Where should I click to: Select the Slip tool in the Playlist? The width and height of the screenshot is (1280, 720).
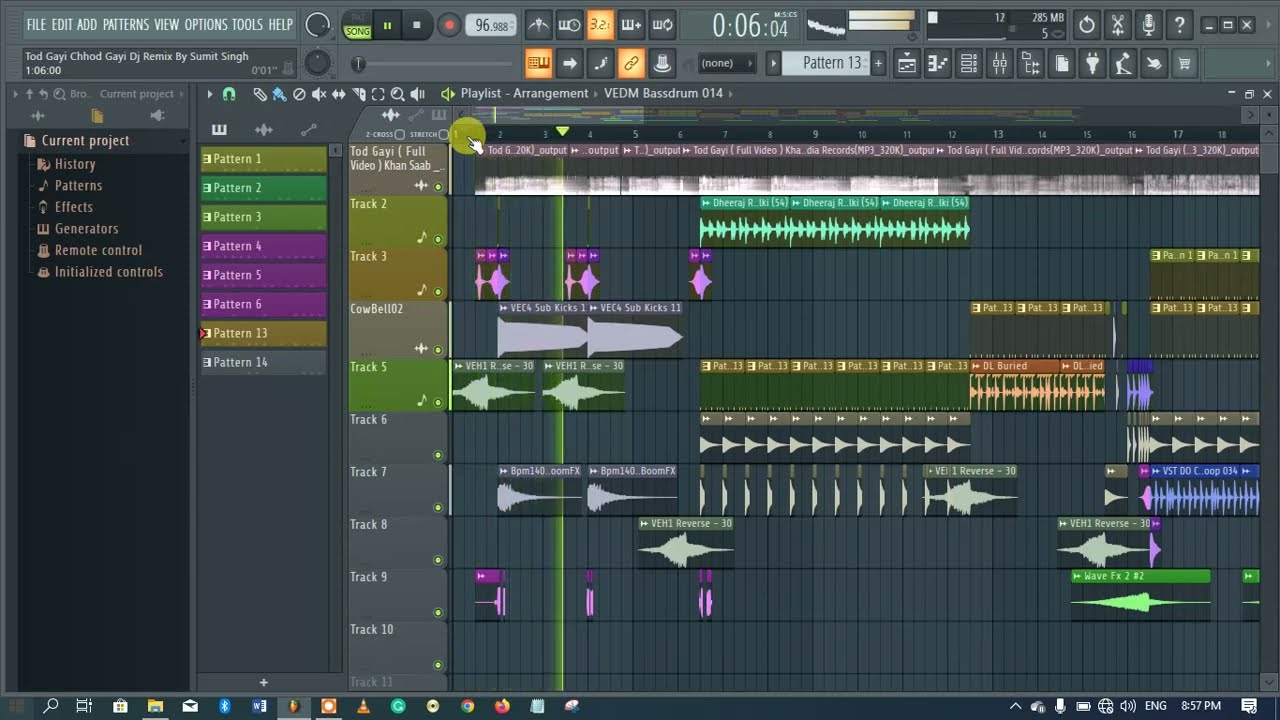339,94
